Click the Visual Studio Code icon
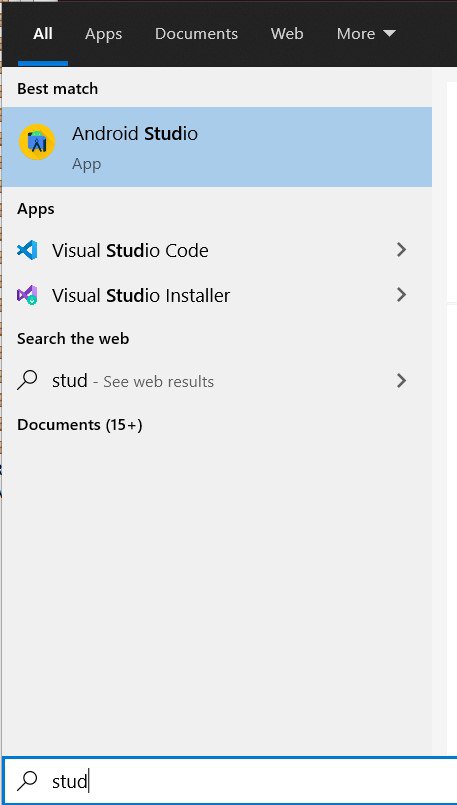Image resolution: width=457 pixels, height=805 pixels. [x=27, y=250]
